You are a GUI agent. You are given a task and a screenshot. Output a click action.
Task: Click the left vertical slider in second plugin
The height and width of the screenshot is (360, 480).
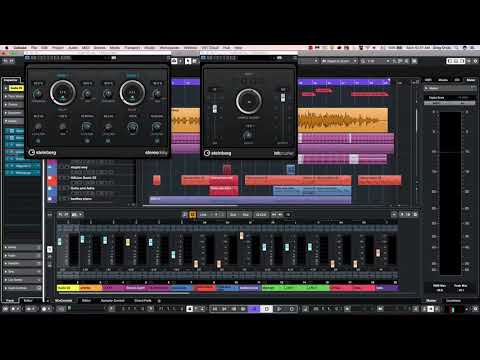point(215,109)
